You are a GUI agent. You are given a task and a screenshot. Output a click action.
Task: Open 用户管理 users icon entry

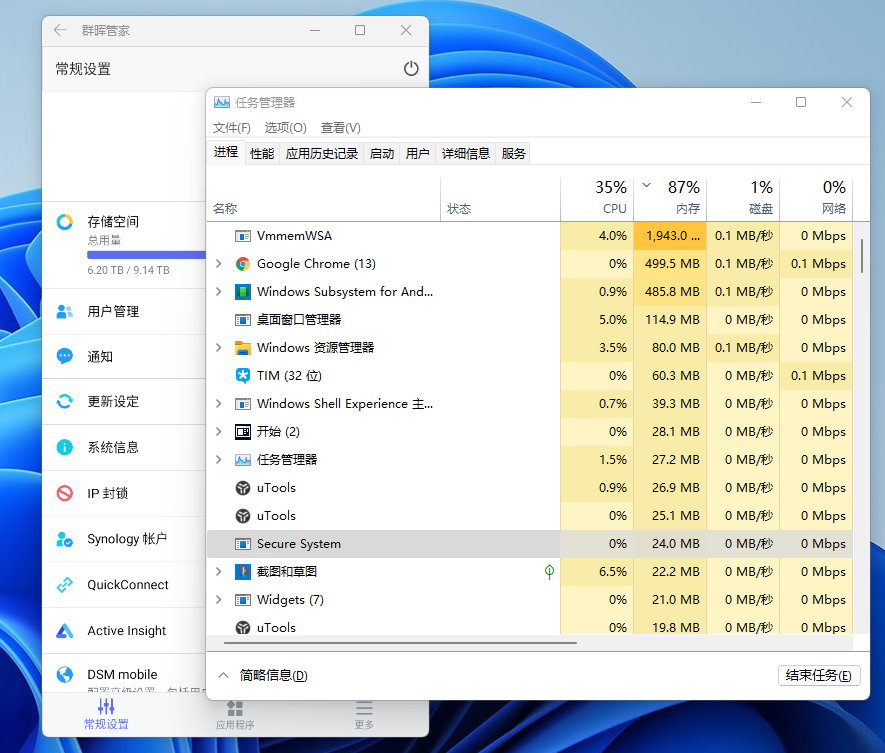pyautogui.click(x=65, y=311)
